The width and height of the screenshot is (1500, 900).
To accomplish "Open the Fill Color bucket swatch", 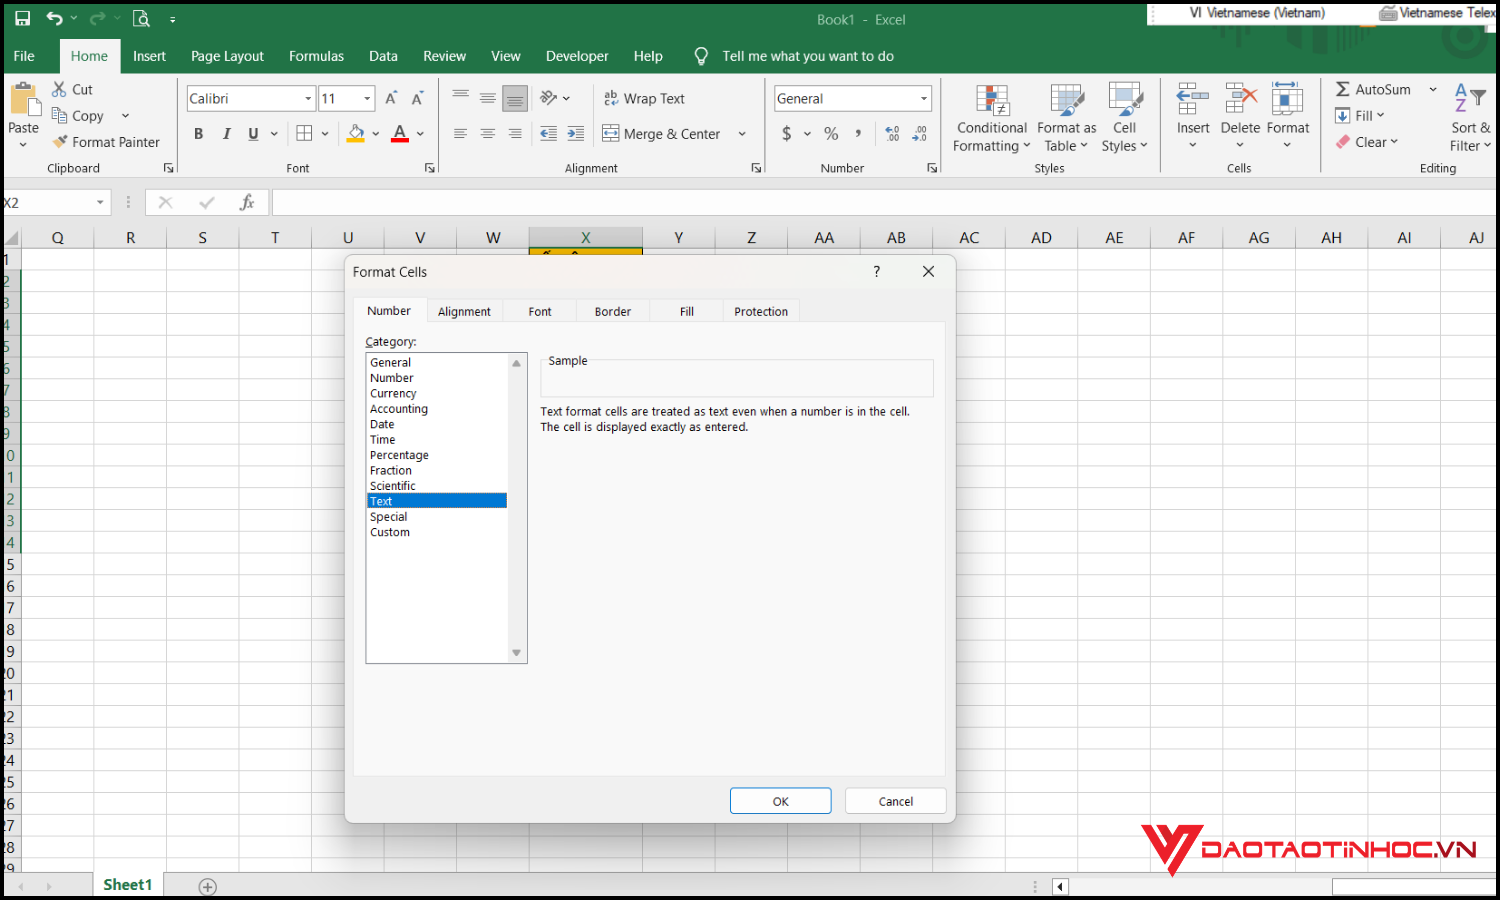I will (x=356, y=133).
